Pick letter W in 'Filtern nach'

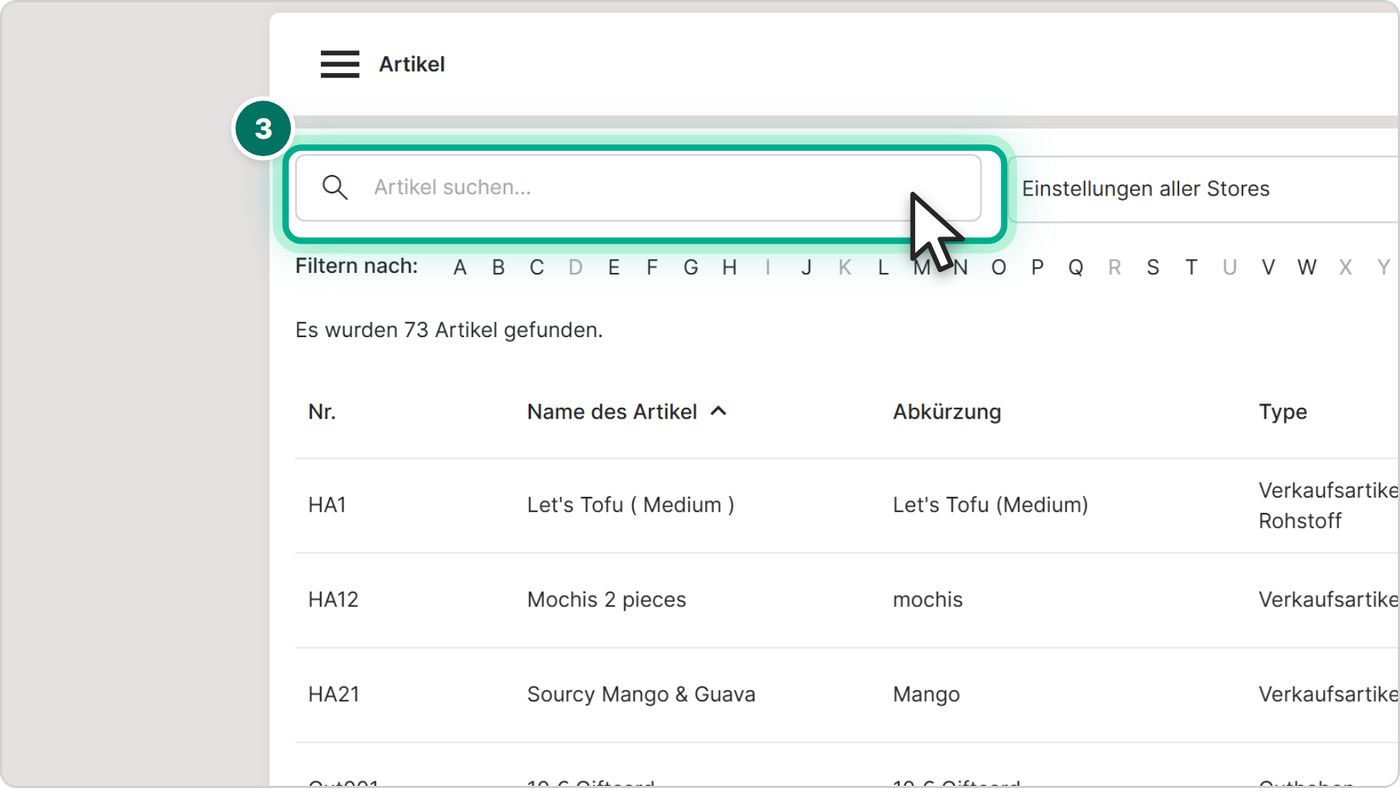point(1307,267)
